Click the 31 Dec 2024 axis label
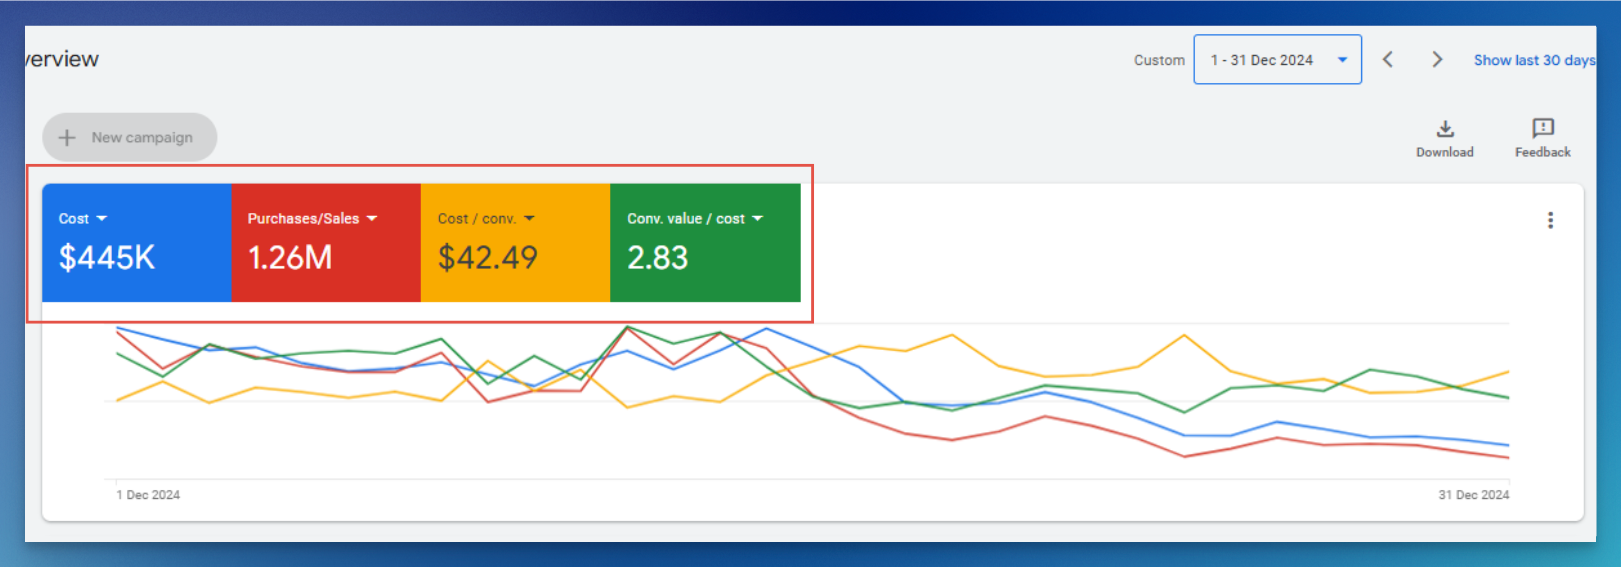Screen dimensions: 1621x567 1473,495
